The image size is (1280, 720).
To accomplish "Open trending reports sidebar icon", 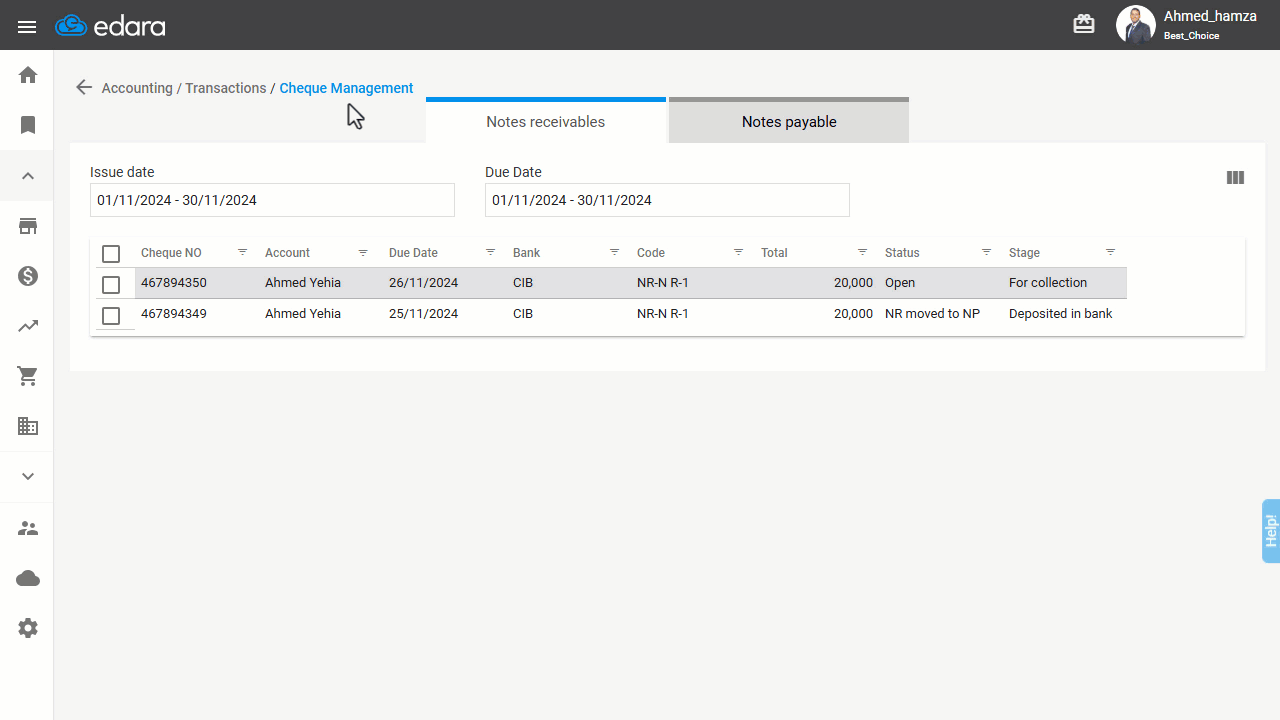I will click(x=28, y=326).
